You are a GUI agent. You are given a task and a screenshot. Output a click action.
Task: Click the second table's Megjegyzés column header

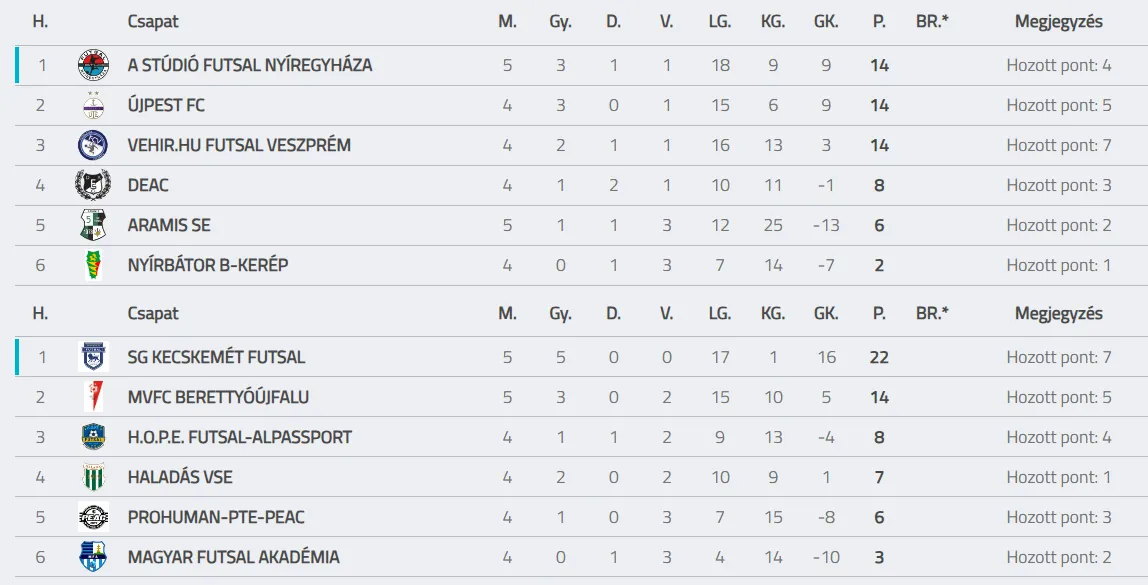pyautogui.click(x=1058, y=314)
